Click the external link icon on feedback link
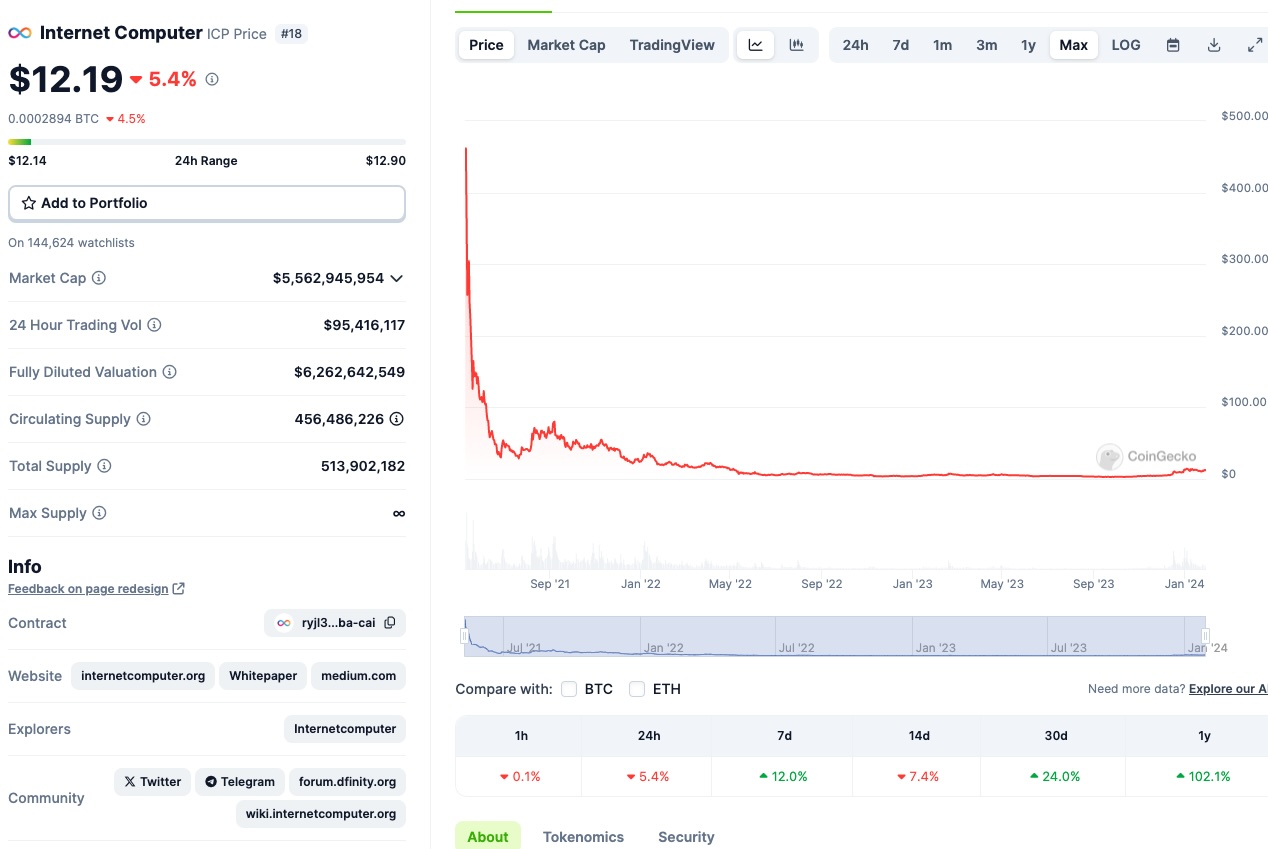This screenshot has width=1268, height=849. [x=179, y=589]
